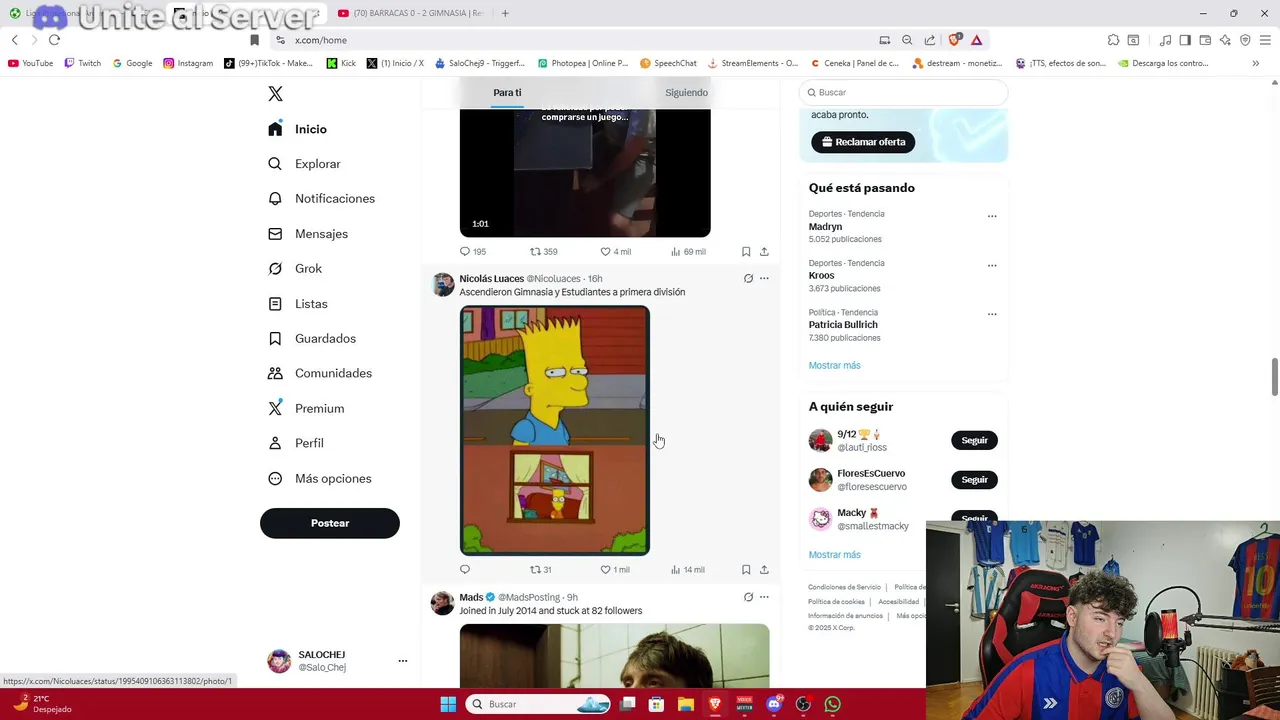Image resolution: width=1280 pixels, height=720 pixels.
Task: Open WhatsApp from the taskbar
Action: pos(832,704)
